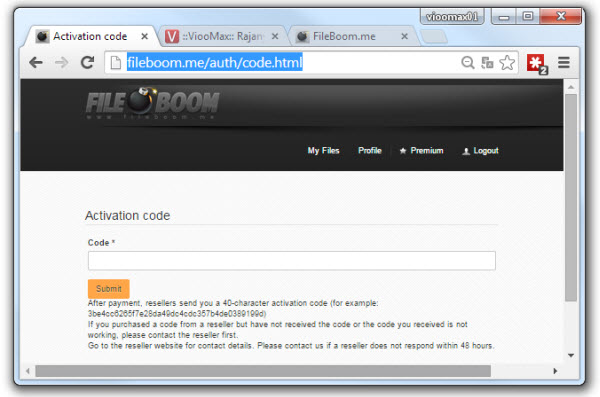Image resolution: width=600 pixels, height=397 pixels.
Task: Click the browser forward arrow
Action: (x=61, y=62)
